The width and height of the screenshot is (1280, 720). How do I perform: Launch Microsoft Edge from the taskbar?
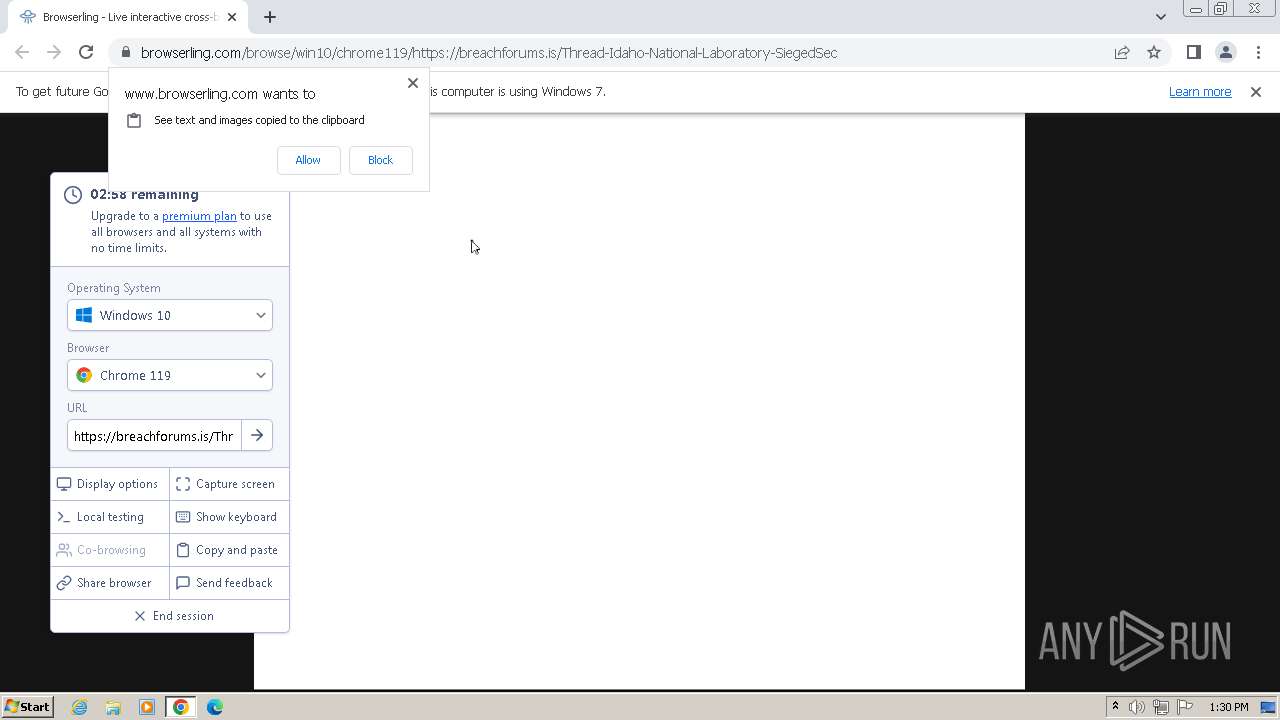(x=215, y=707)
